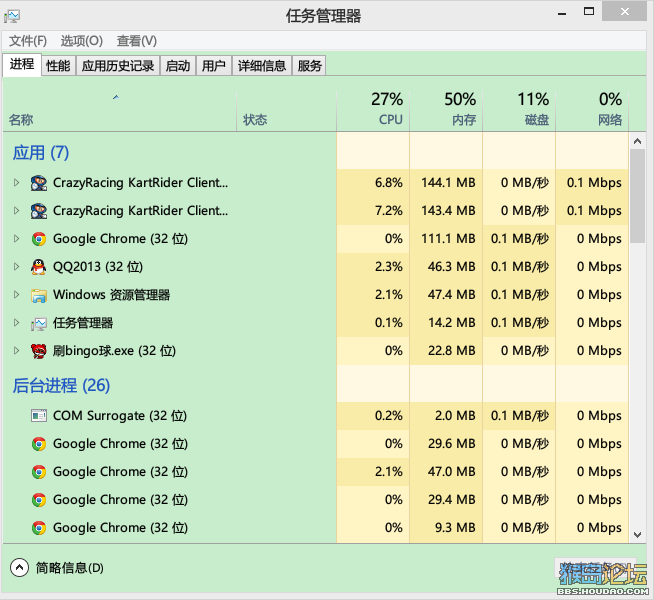
Task: Click 简略信息(D) to show fewer details
Action: [x=70, y=568]
